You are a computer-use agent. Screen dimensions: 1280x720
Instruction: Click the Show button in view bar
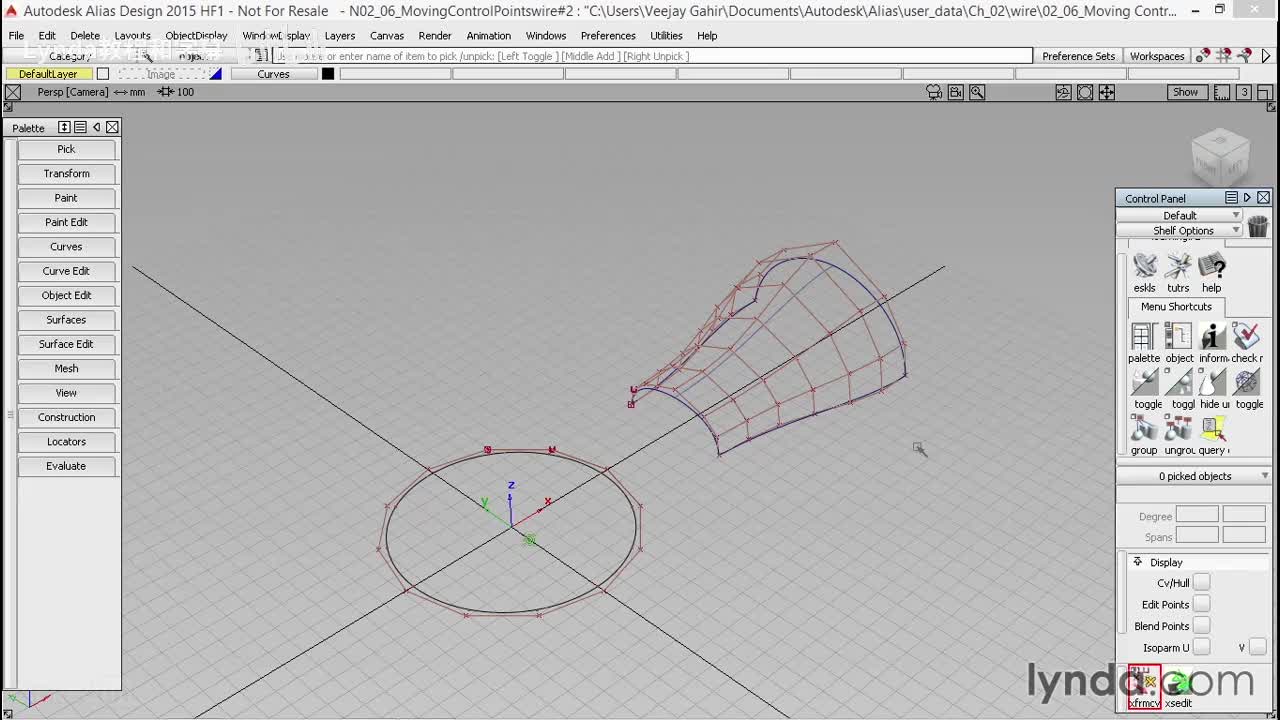[1185, 92]
